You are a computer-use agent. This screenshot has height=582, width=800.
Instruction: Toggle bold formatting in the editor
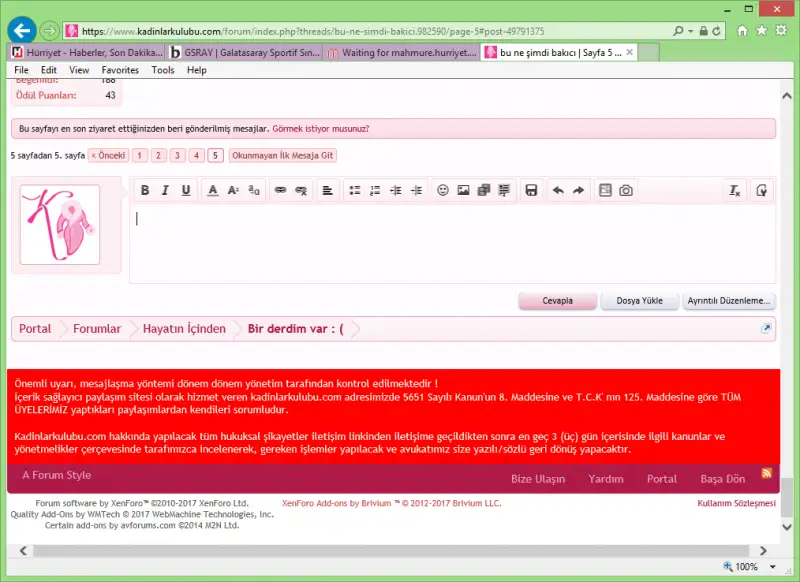point(145,190)
